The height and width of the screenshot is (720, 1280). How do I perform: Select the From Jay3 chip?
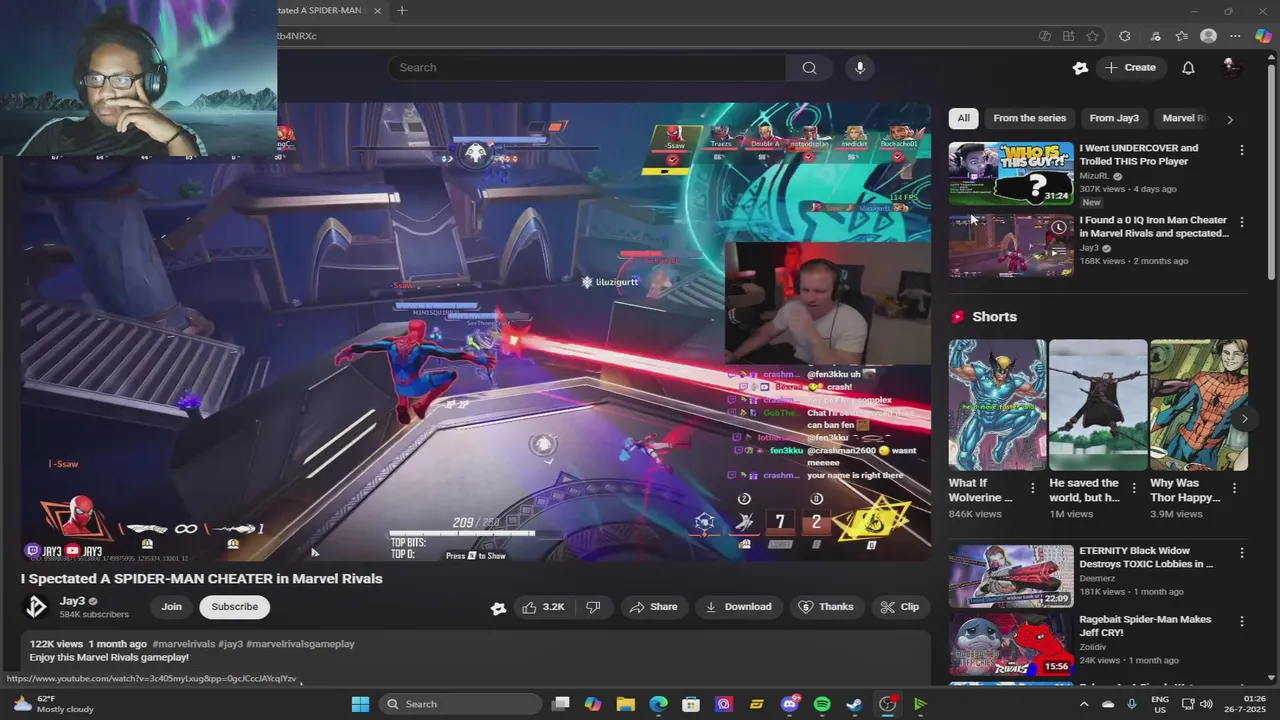click(x=1114, y=118)
